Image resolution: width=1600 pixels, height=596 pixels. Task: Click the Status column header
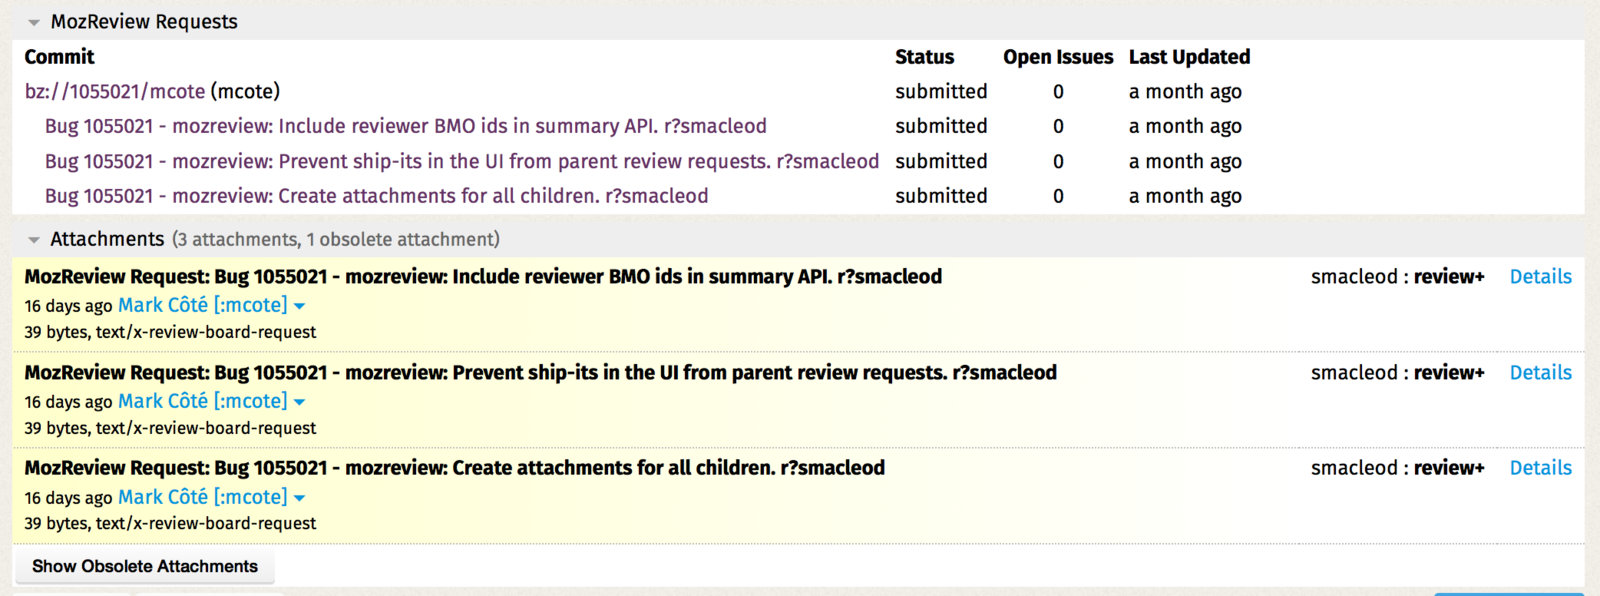pyautogui.click(x=924, y=57)
